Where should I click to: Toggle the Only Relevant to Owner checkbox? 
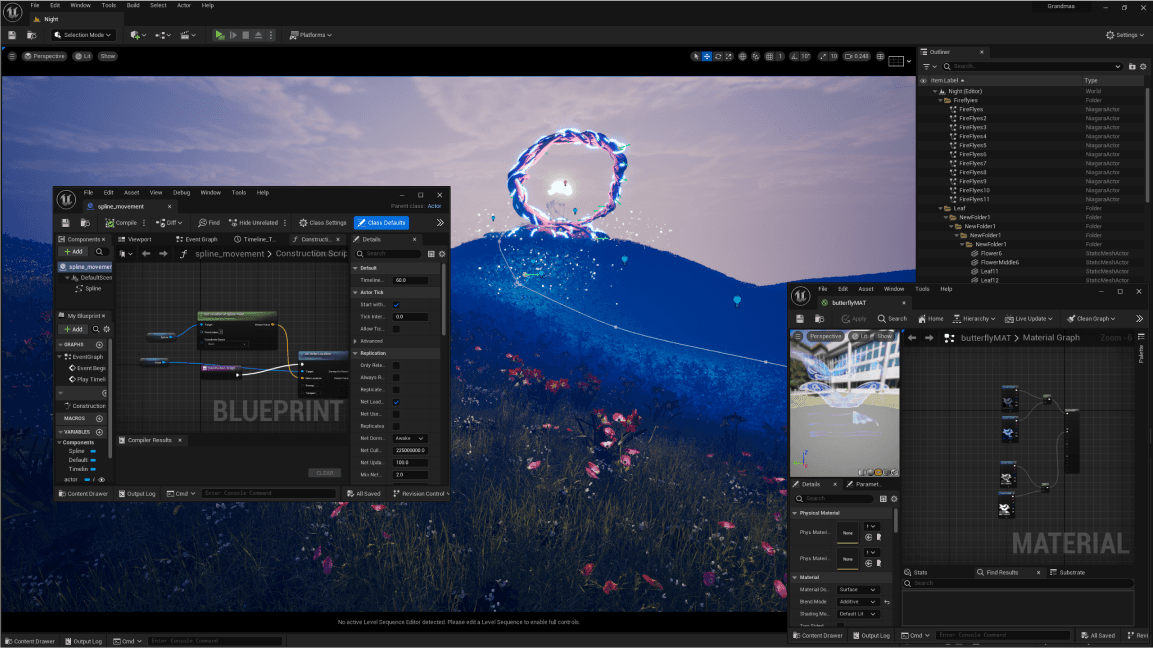point(396,365)
